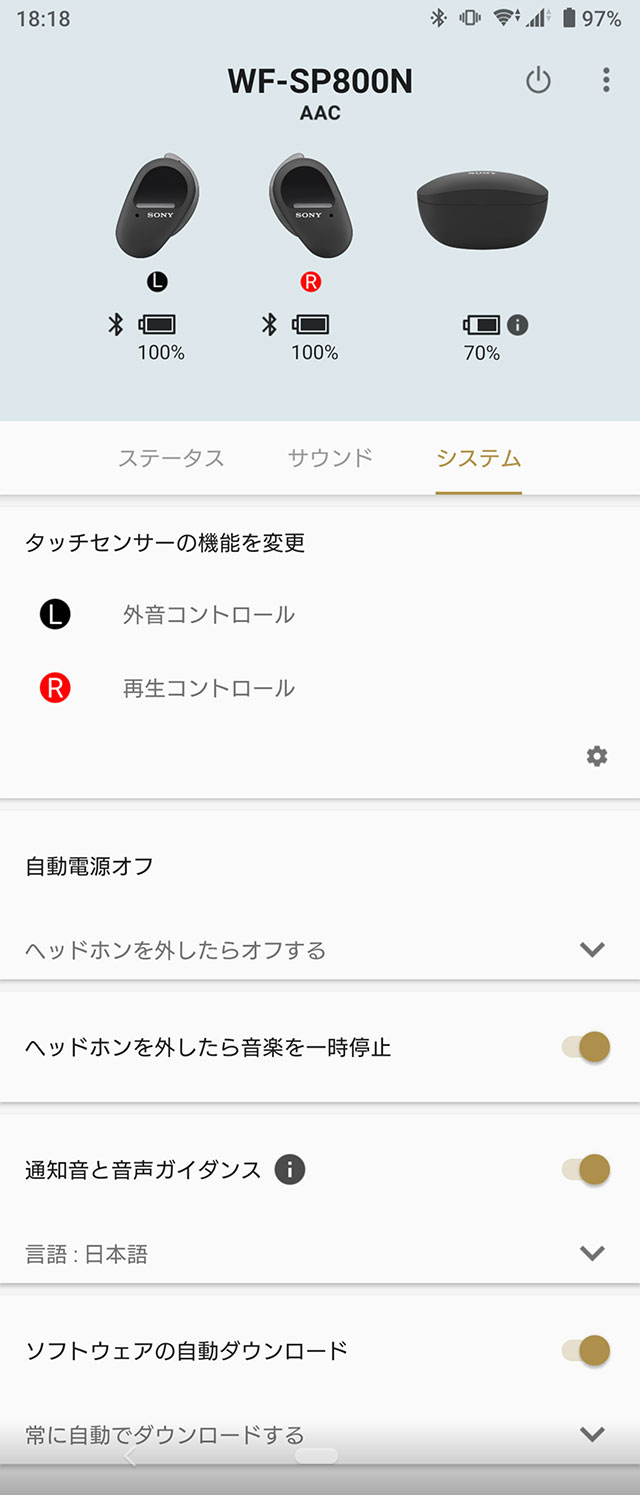Expand 常に自動でダウンロードする dropdown
The width and height of the screenshot is (640, 1495).
click(592, 1435)
